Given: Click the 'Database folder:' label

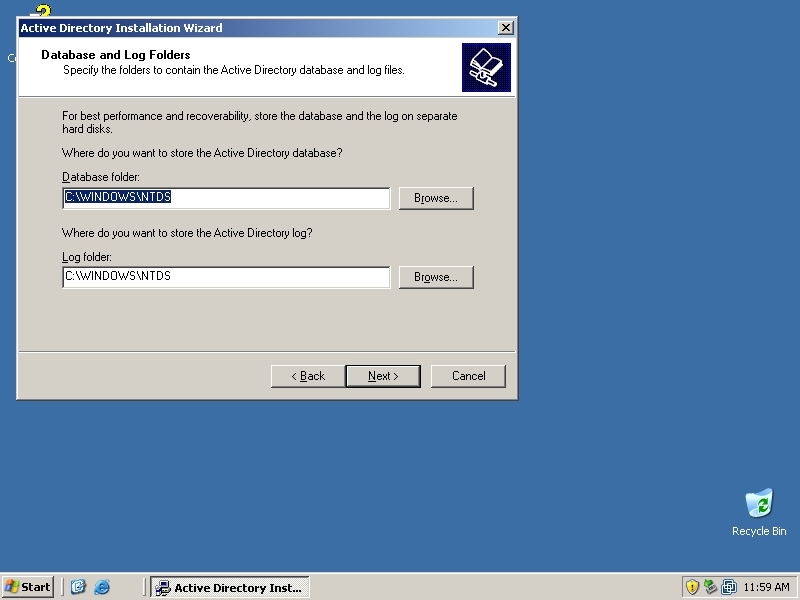Looking at the screenshot, I should click(101, 177).
